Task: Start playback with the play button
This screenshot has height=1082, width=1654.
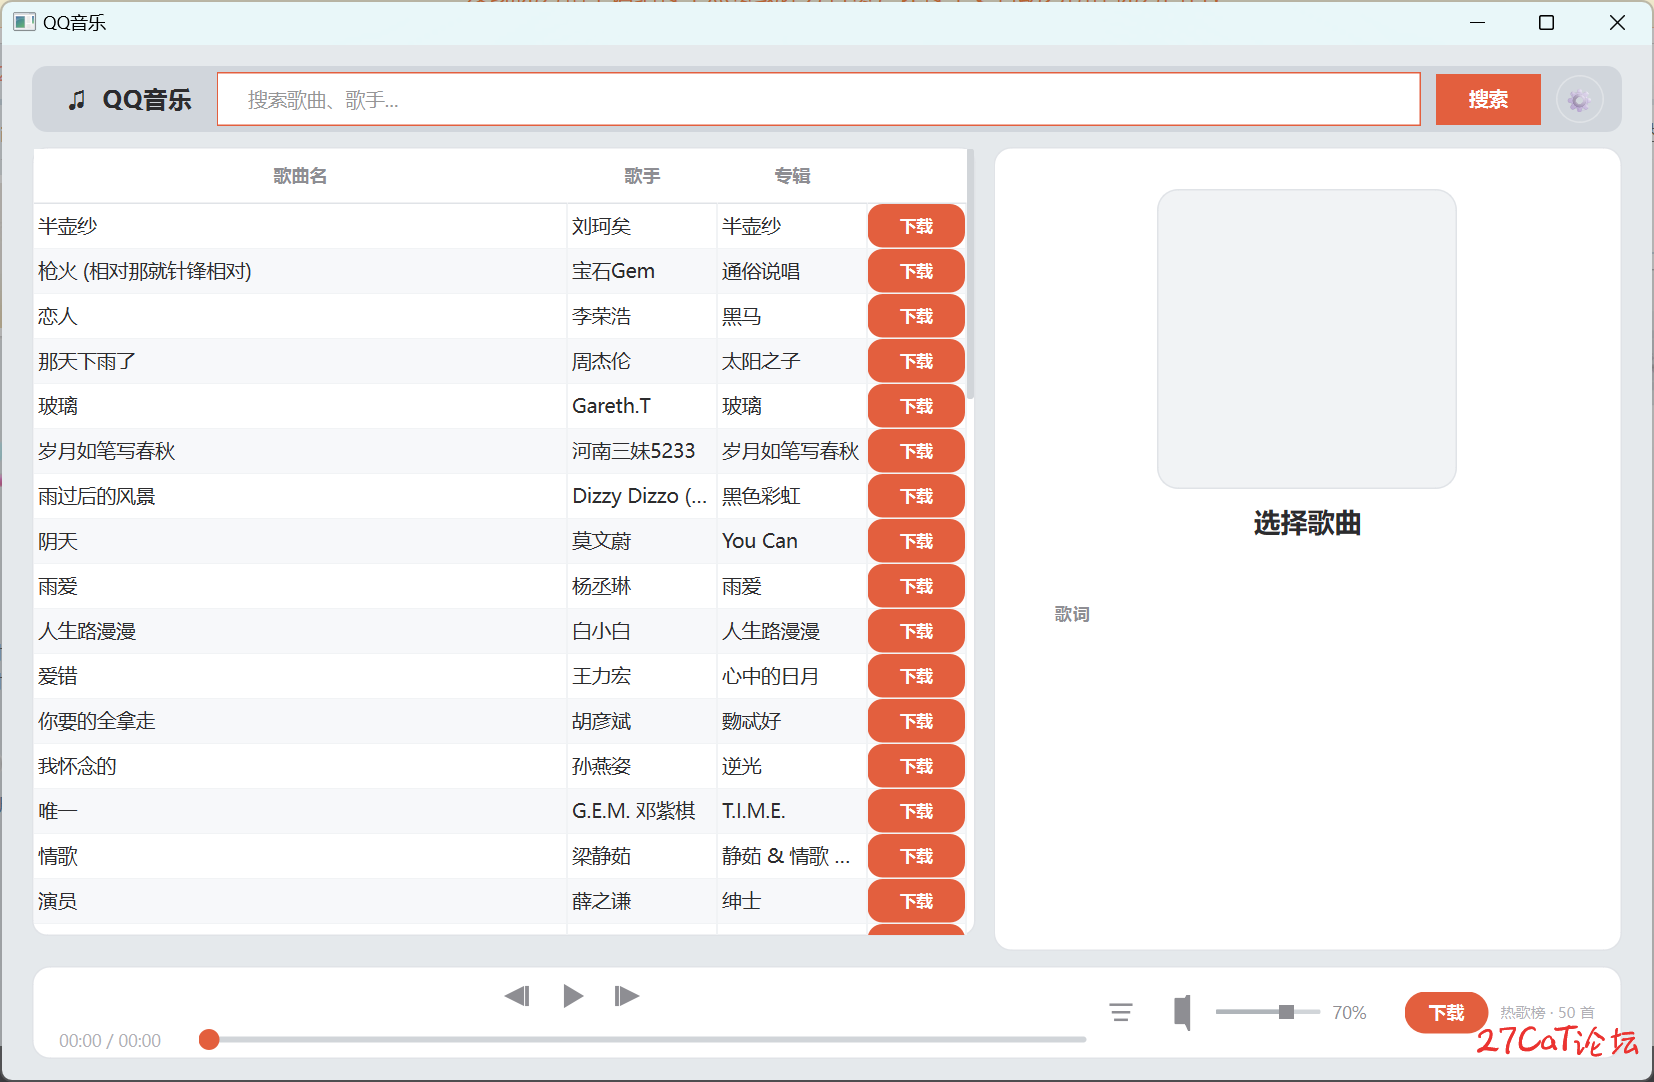Action: coord(573,996)
